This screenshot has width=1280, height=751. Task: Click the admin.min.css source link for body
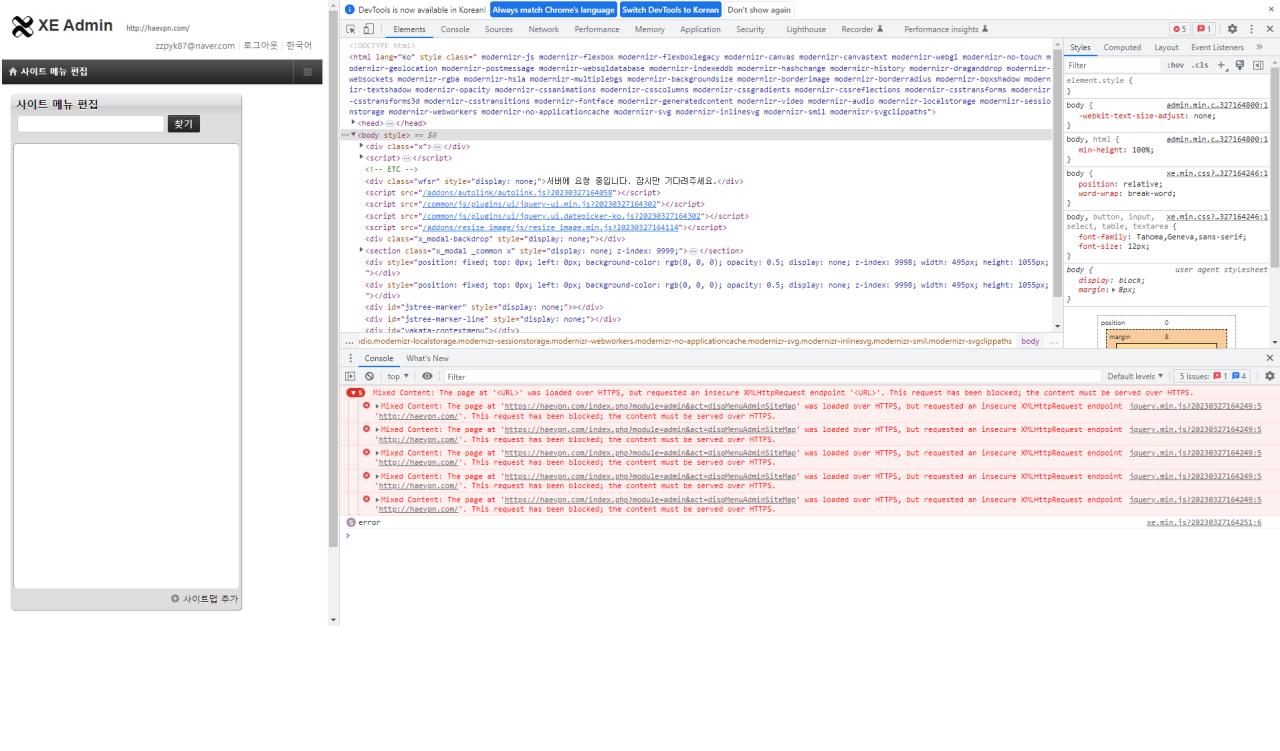(1217, 104)
